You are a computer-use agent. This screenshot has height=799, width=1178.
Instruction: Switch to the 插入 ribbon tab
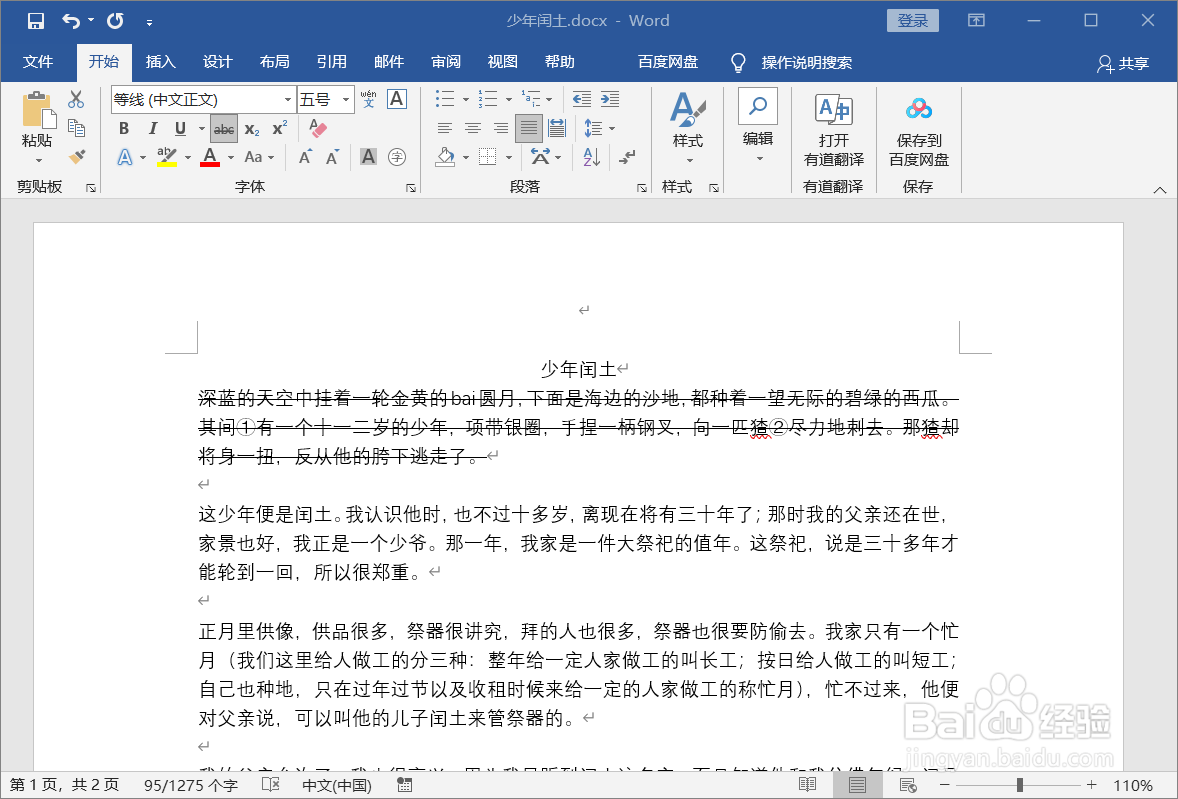pos(161,62)
